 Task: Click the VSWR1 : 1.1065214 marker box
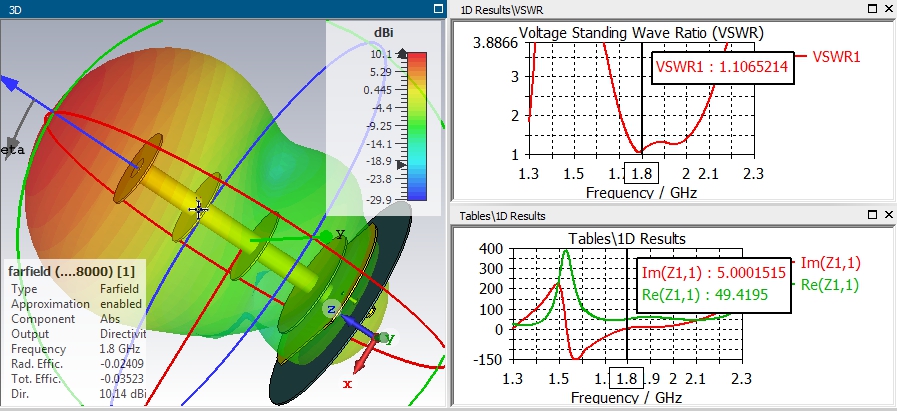(x=722, y=66)
